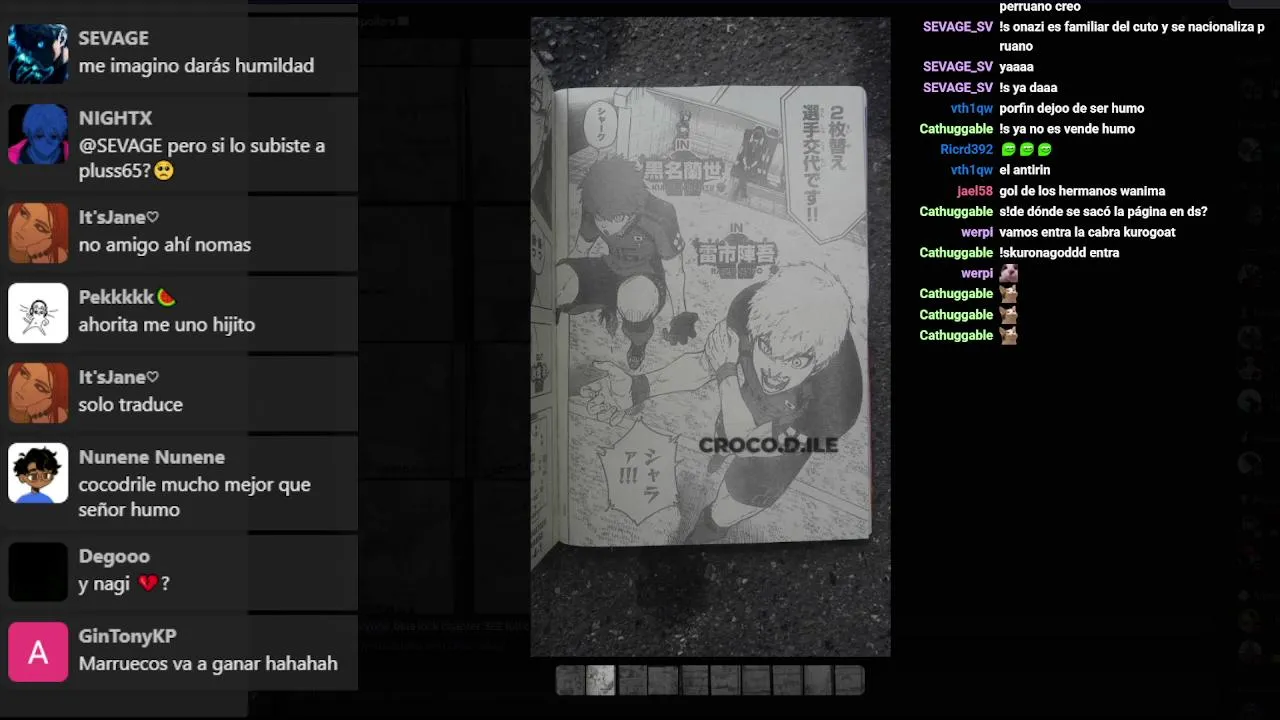Click werpi's name beside 'vamos entra la cabra'

tap(977, 232)
